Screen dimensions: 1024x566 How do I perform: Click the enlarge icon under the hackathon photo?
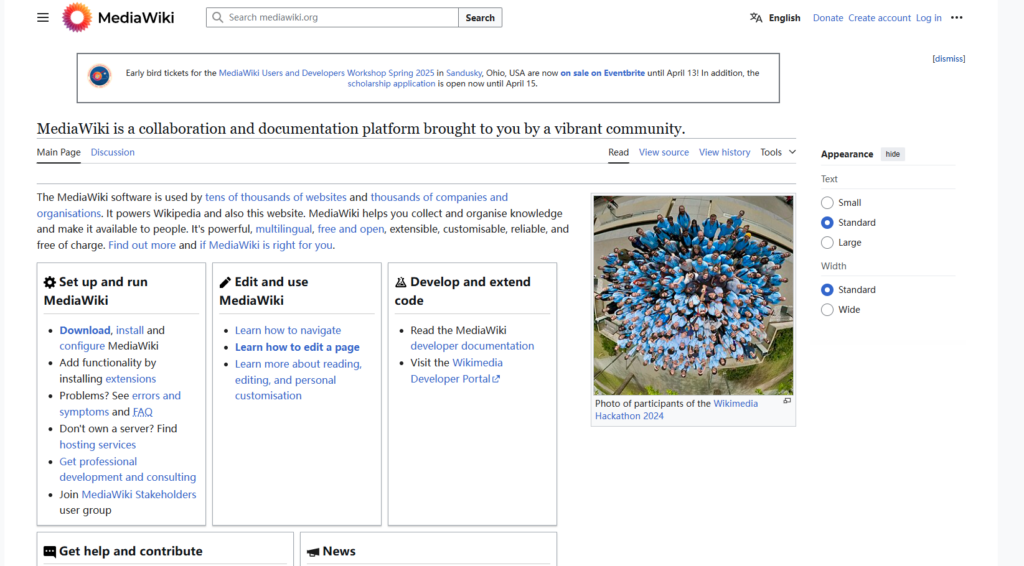(x=787, y=401)
